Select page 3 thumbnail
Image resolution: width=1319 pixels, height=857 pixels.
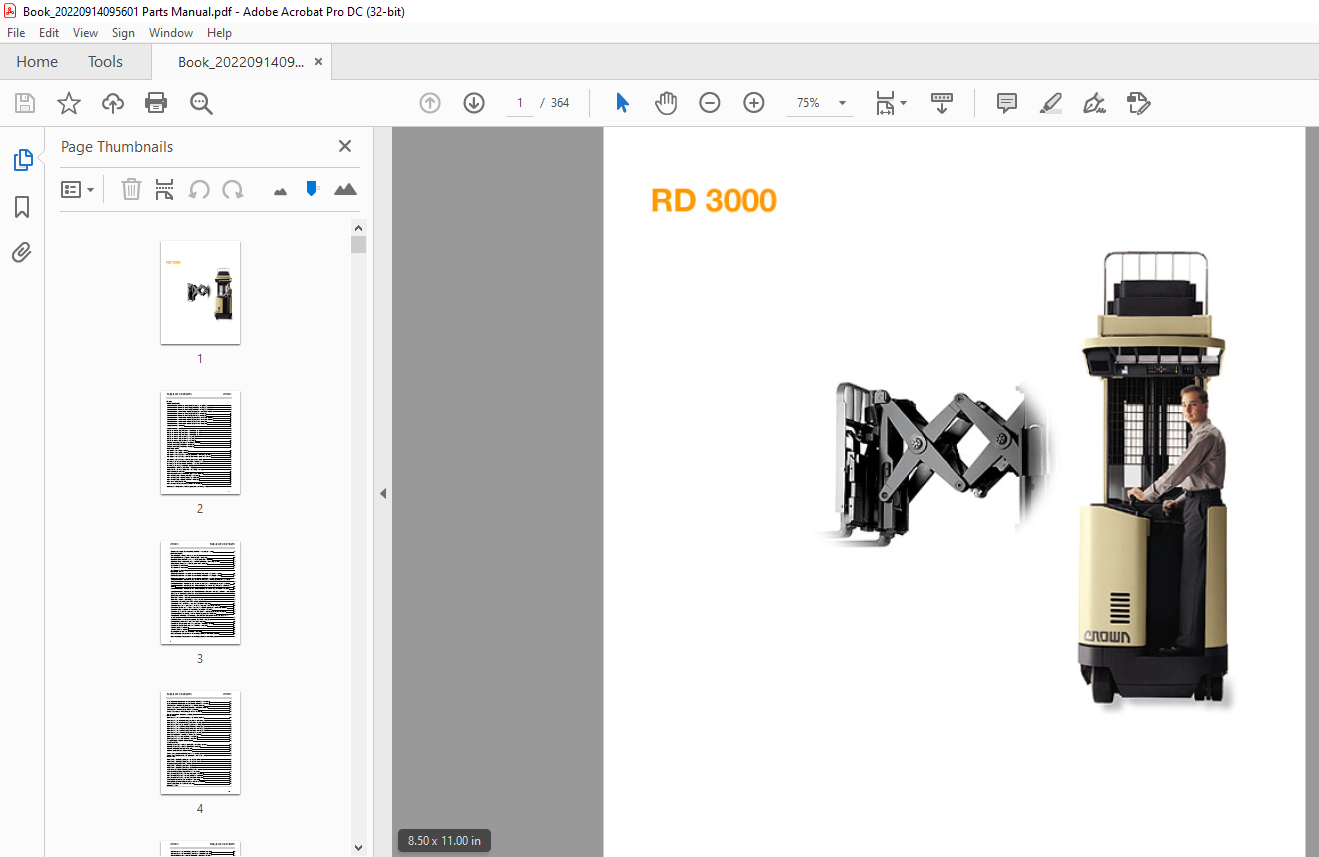point(200,592)
